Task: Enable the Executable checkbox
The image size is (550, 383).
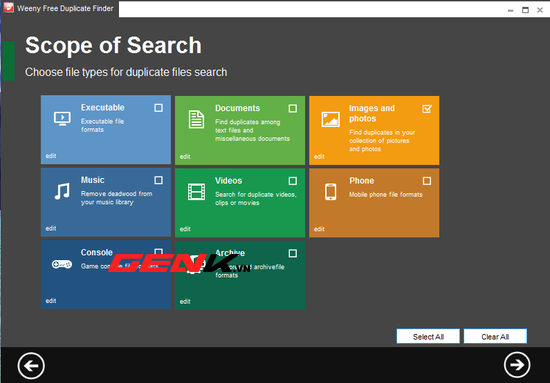Action: (x=159, y=108)
